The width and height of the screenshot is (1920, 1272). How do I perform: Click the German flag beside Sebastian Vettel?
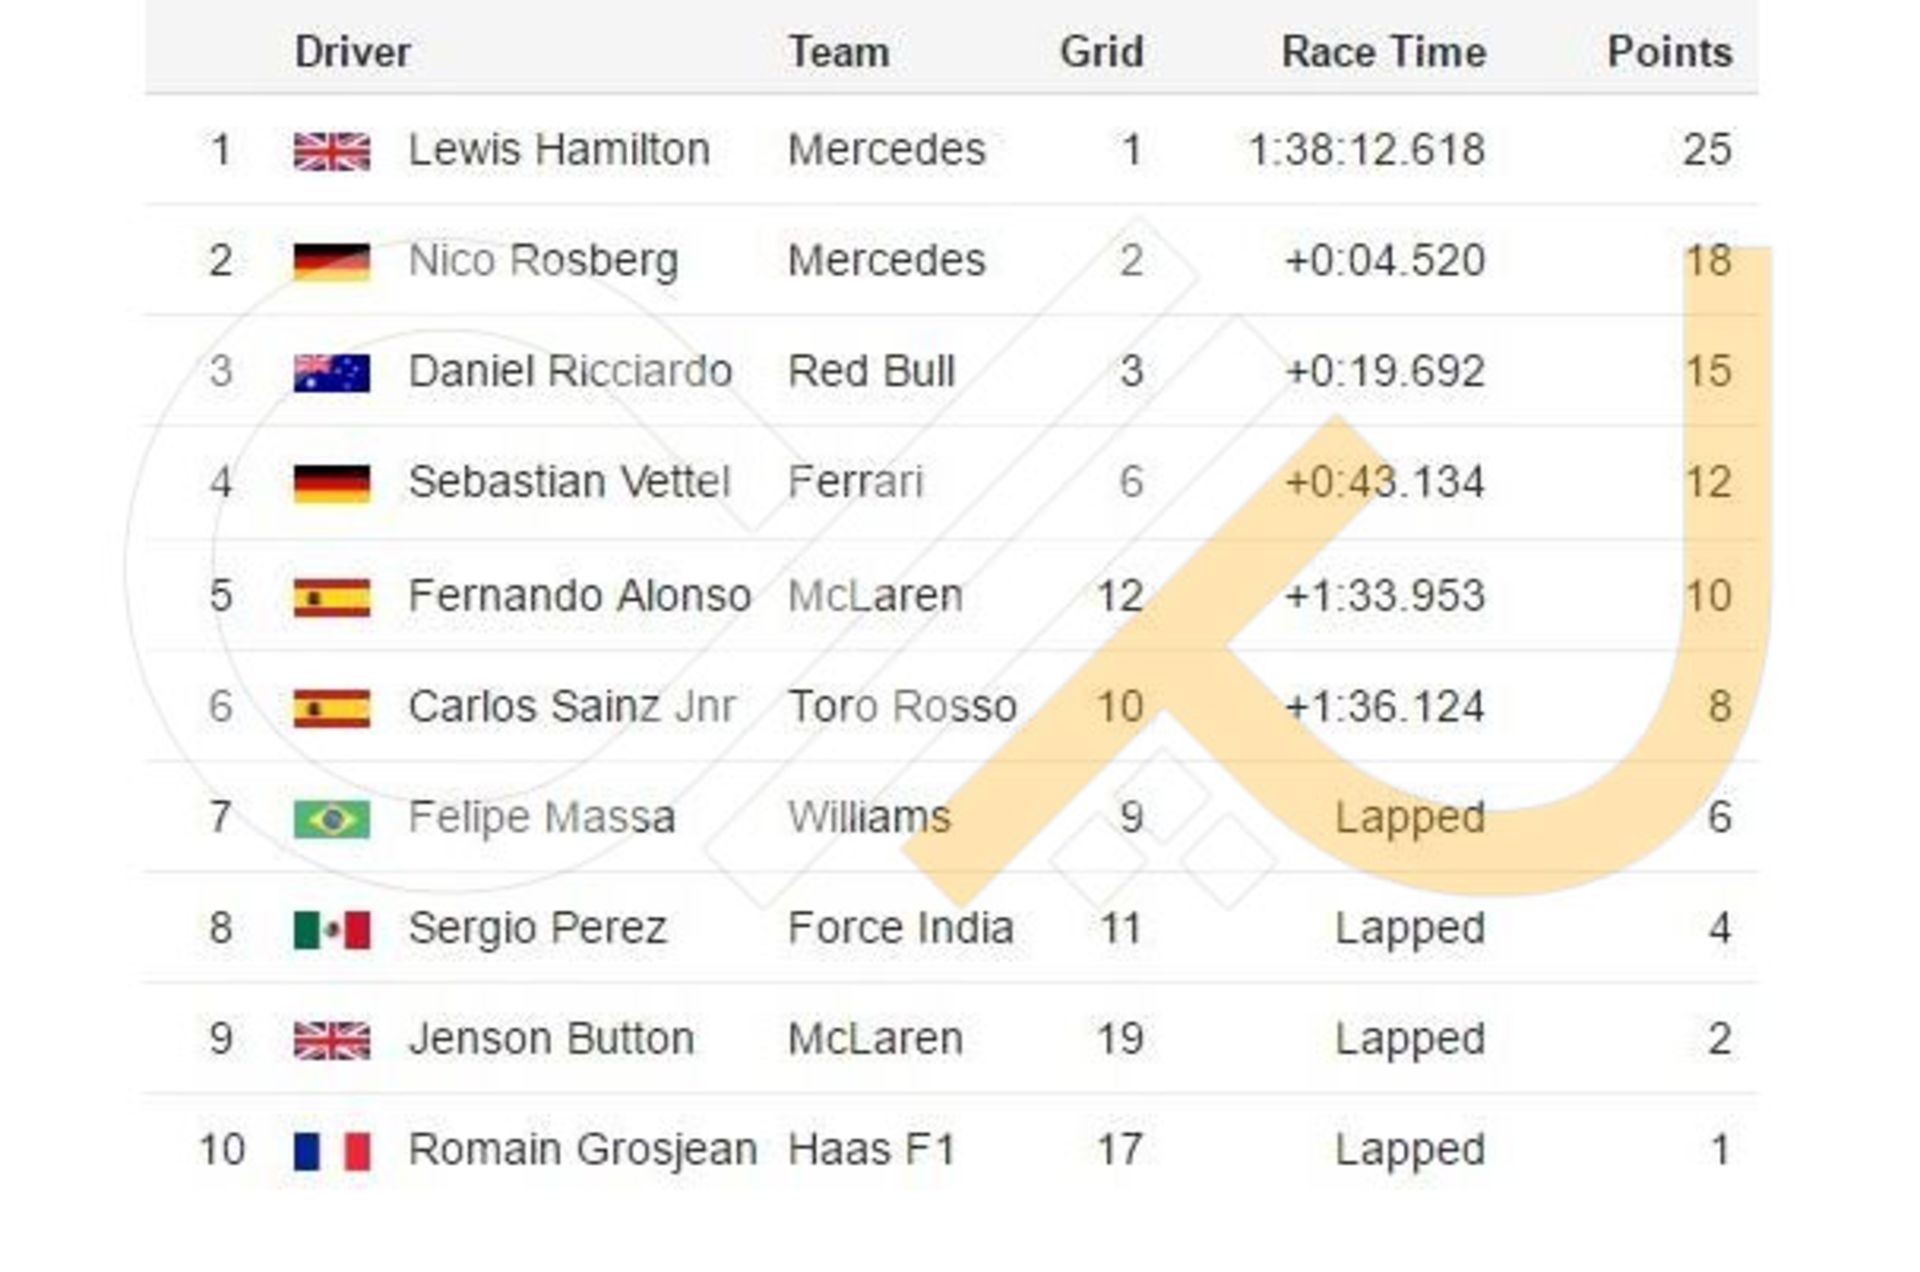pyautogui.click(x=332, y=484)
